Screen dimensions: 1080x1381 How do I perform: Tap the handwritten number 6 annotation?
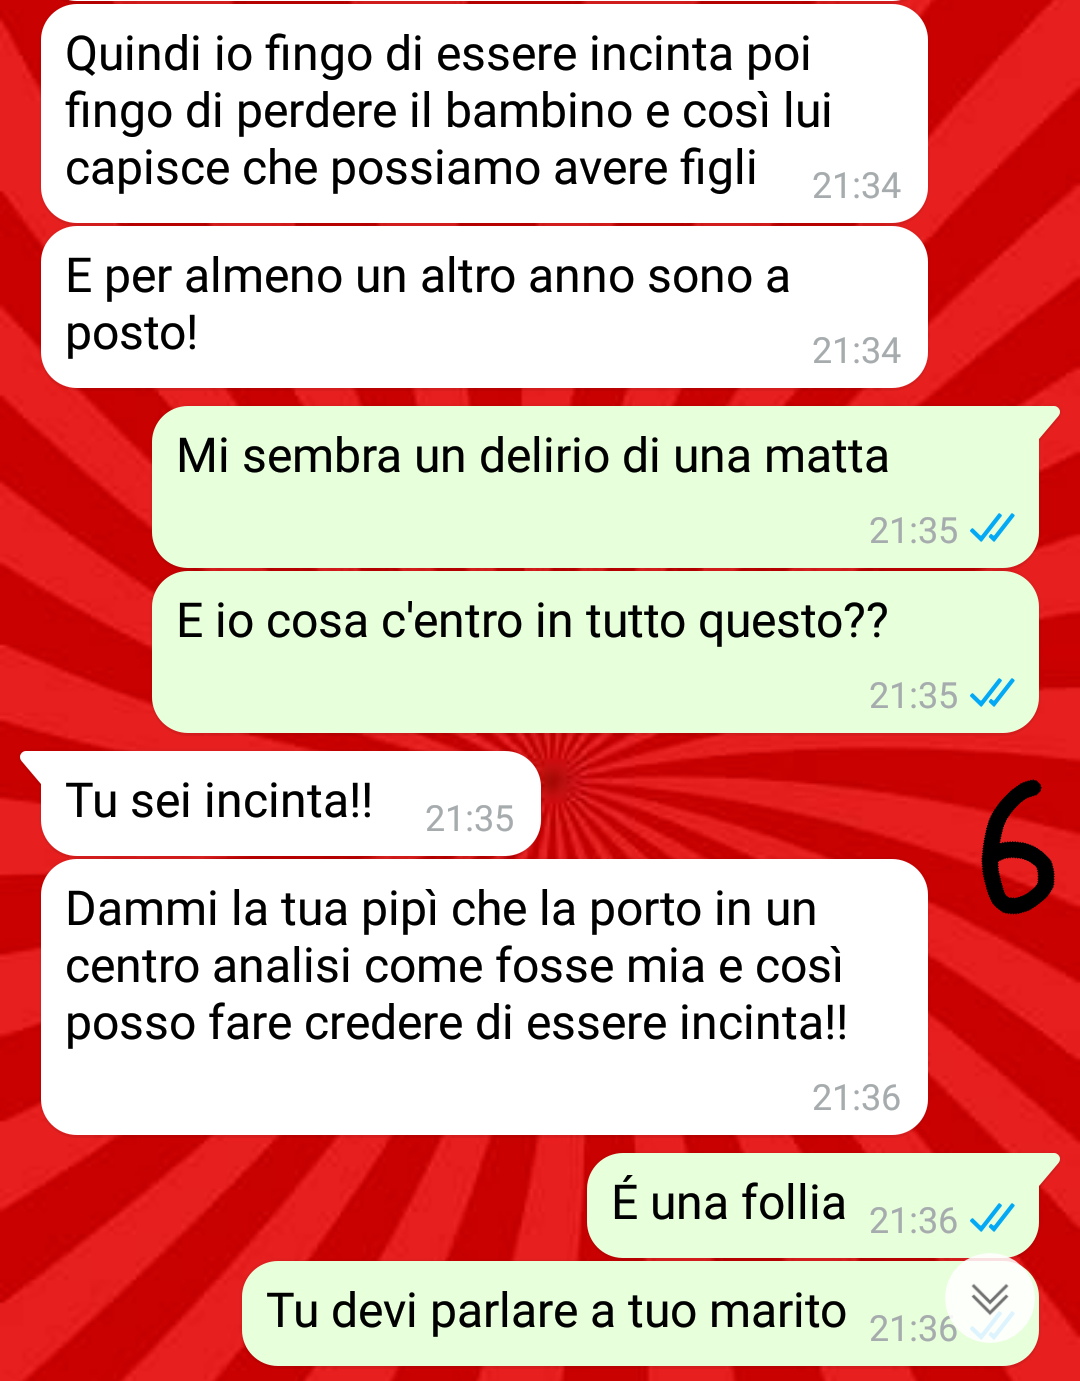[1016, 848]
